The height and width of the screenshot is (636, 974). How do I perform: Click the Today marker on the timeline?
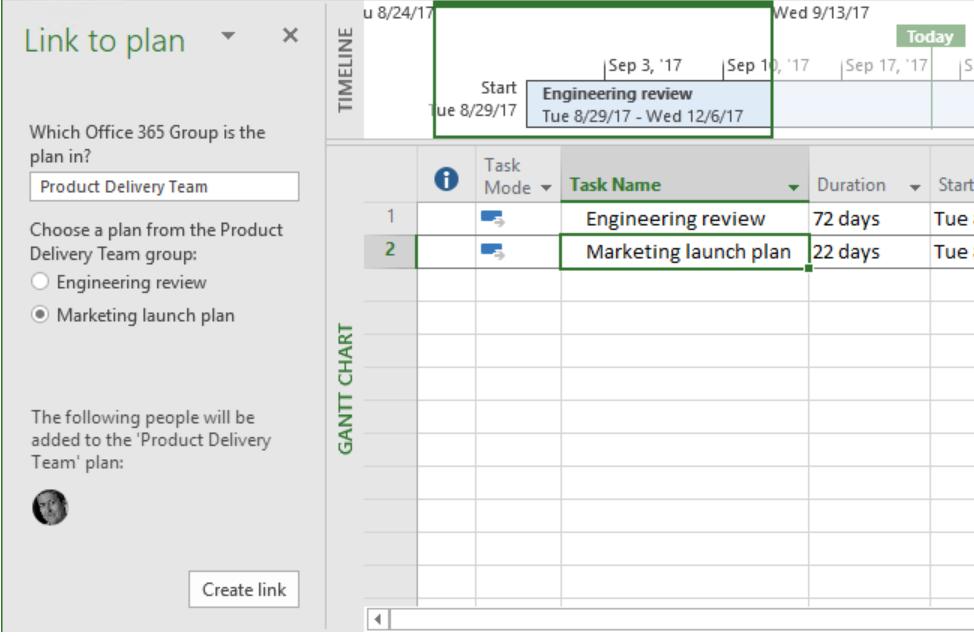coord(930,37)
